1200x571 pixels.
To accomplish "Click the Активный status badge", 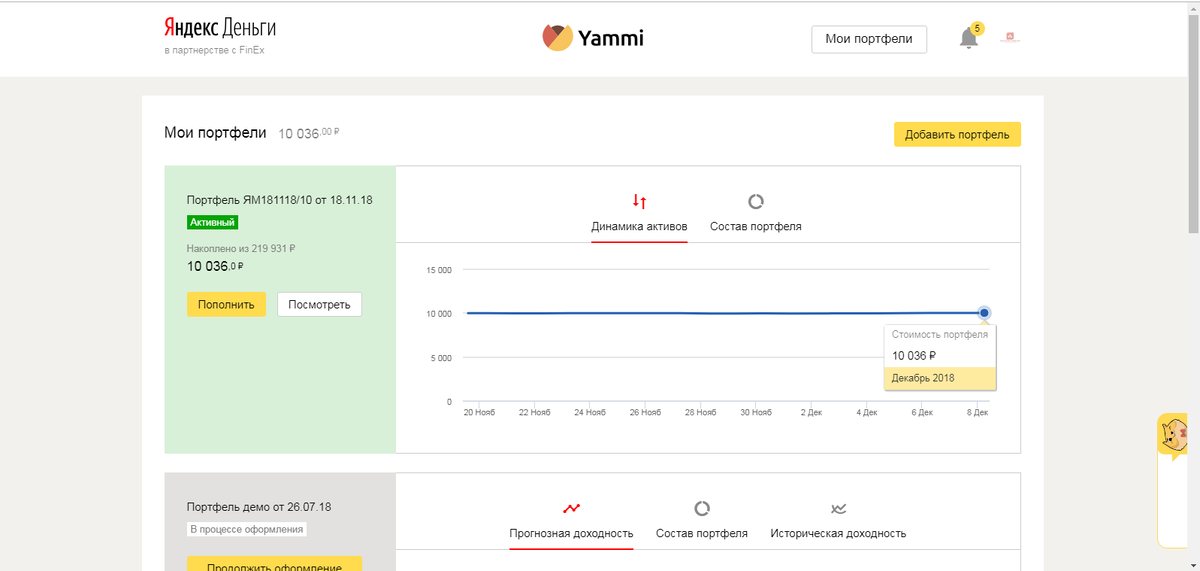I will pyautogui.click(x=212, y=222).
